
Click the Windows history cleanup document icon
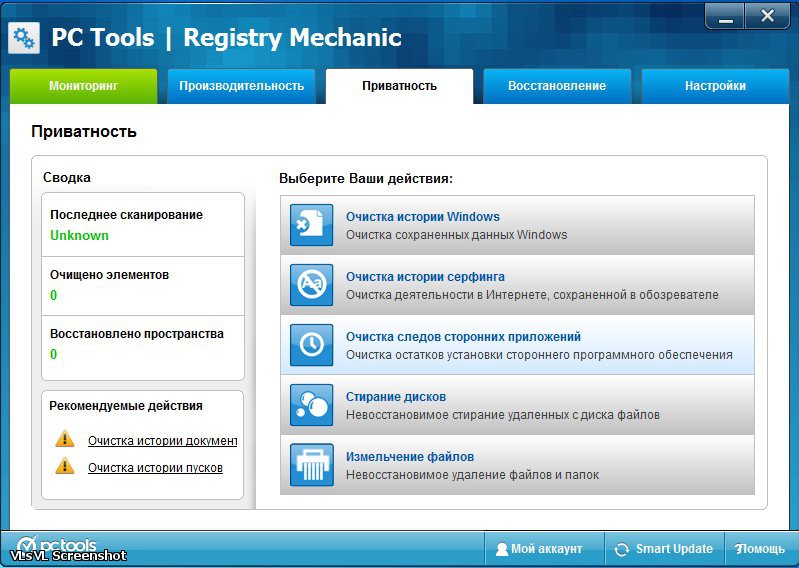(x=311, y=225)
